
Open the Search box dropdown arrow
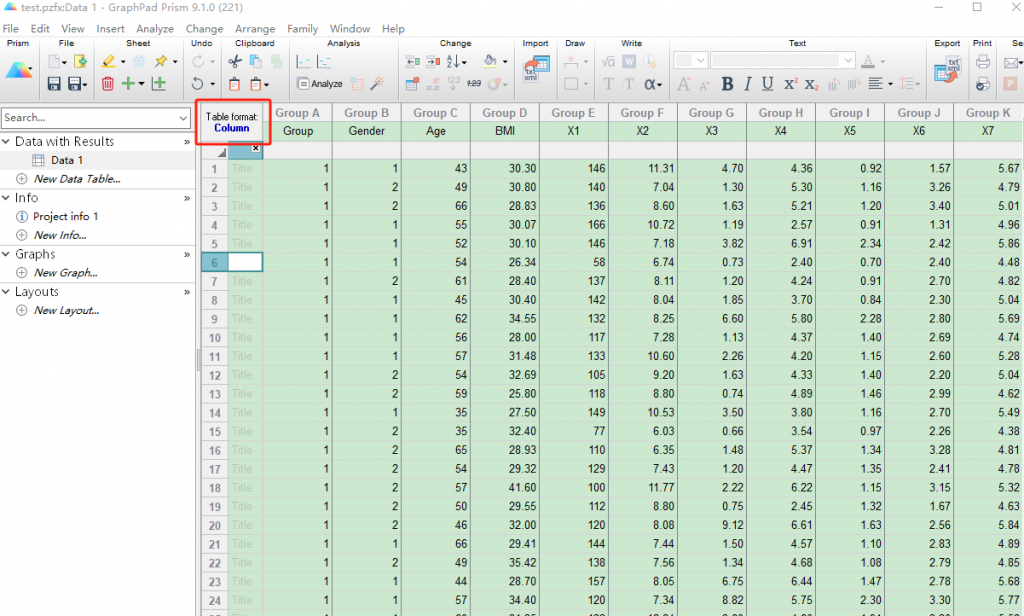[183, 118]
